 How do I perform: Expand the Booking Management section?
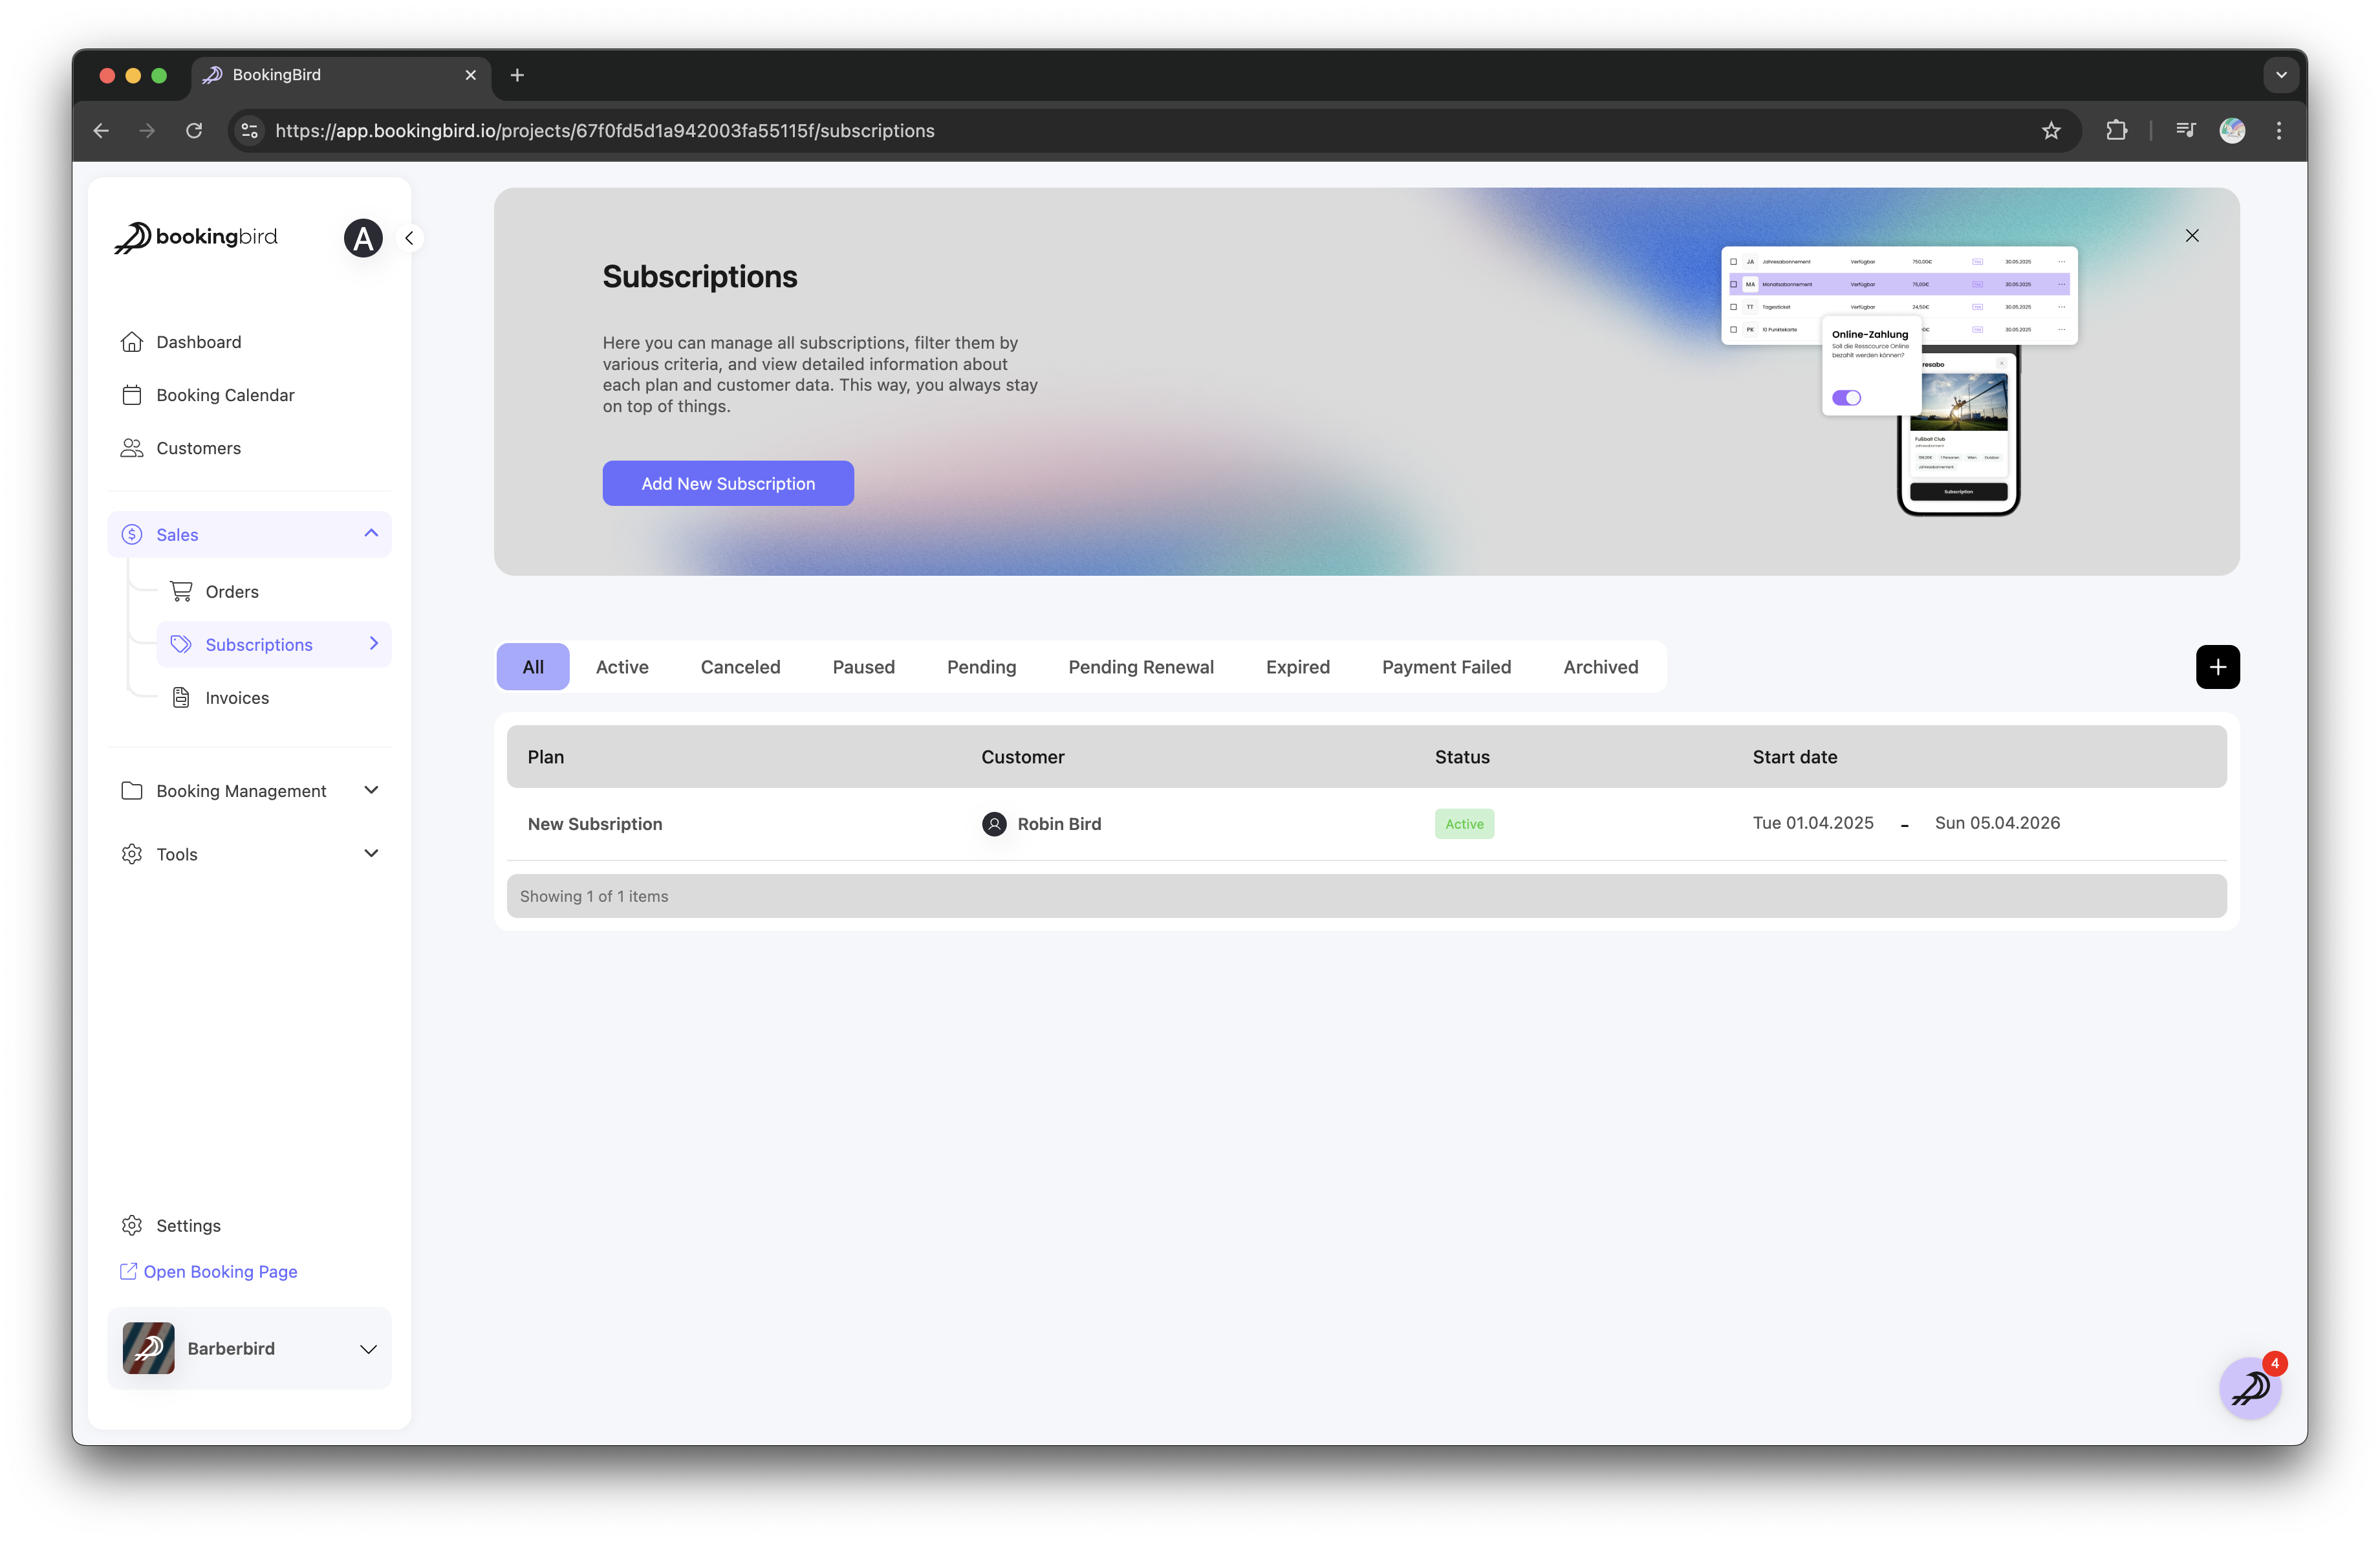pos(371,790)
